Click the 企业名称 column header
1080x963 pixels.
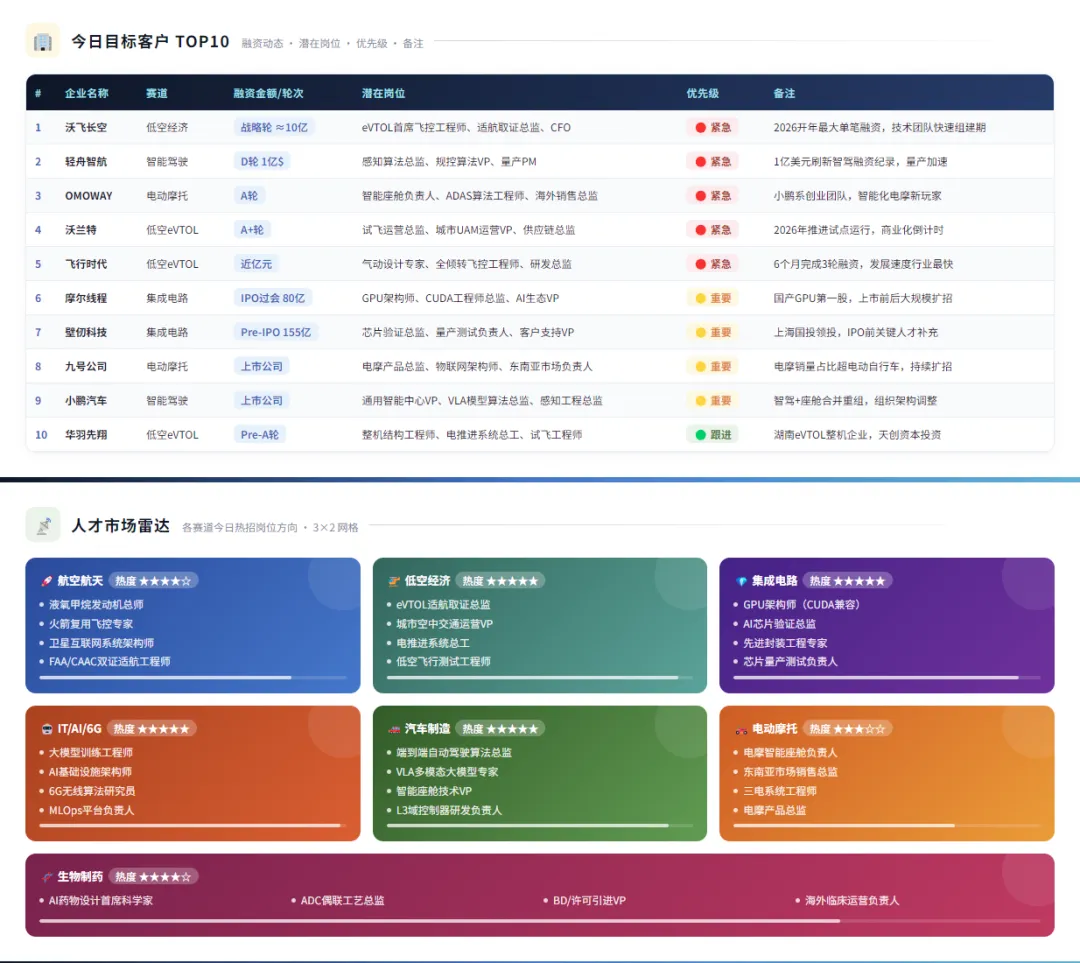[x=87, y=93]
